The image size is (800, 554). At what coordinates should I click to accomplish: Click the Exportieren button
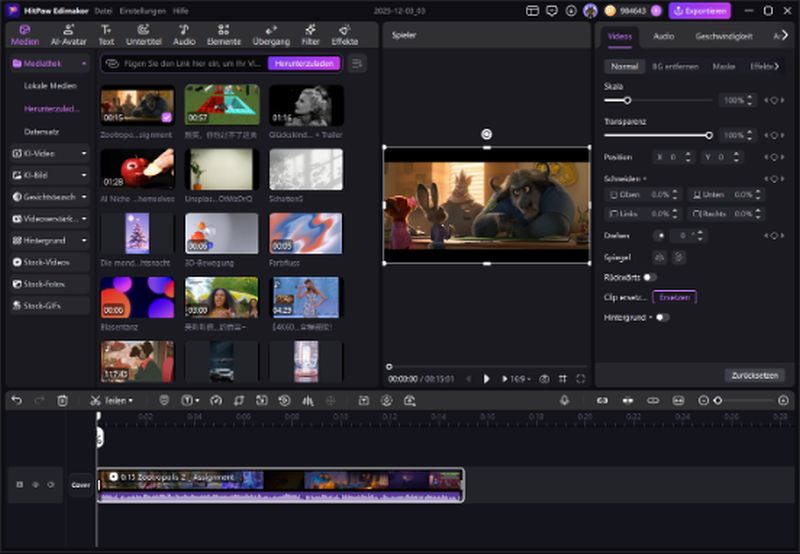tap(700, 11)
